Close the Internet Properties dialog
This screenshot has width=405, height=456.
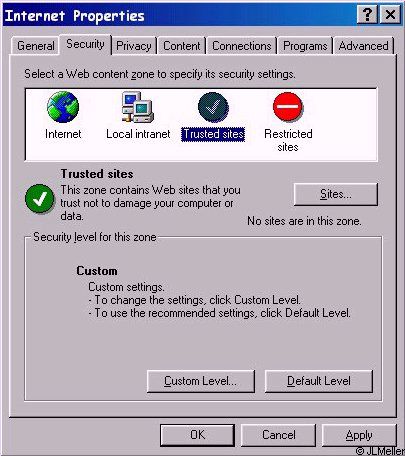390,15
